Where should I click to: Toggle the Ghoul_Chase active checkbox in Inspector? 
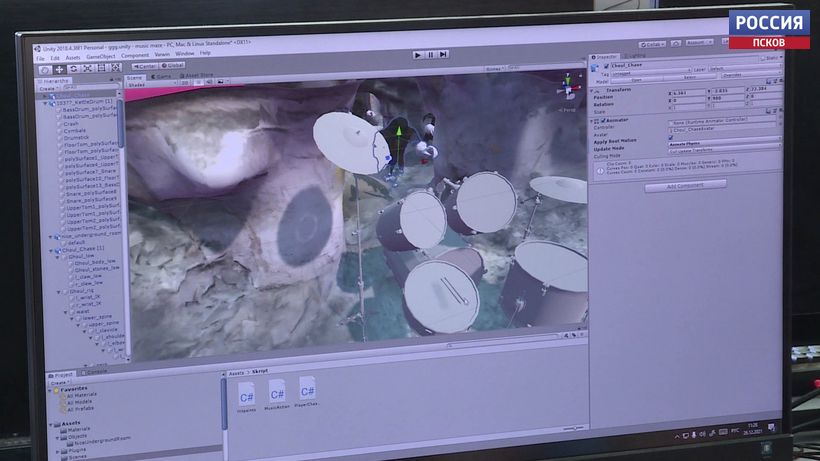(606, 66)
